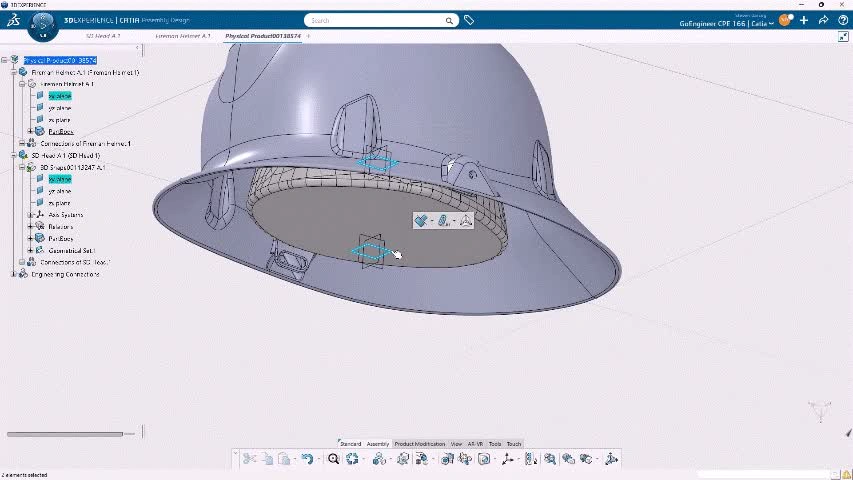The image size is (853, 480).
Task: Click the search magnifier button in search box
Action: pyautogui.click(x=449, y=21)
